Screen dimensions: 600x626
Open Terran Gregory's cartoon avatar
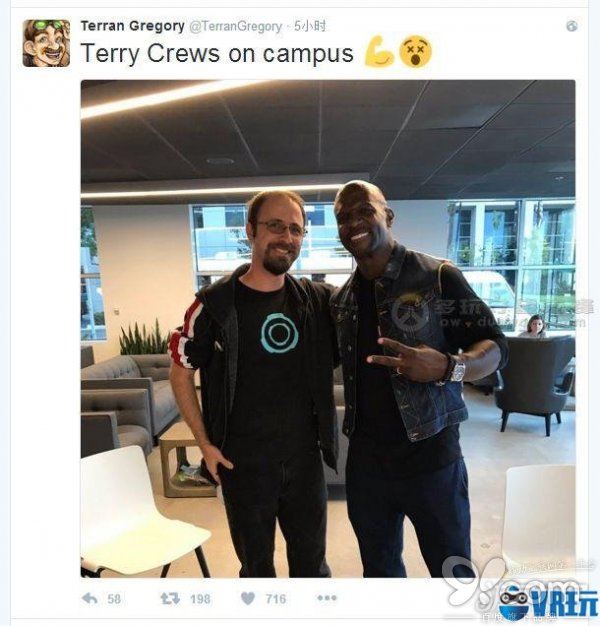(46, 43)
